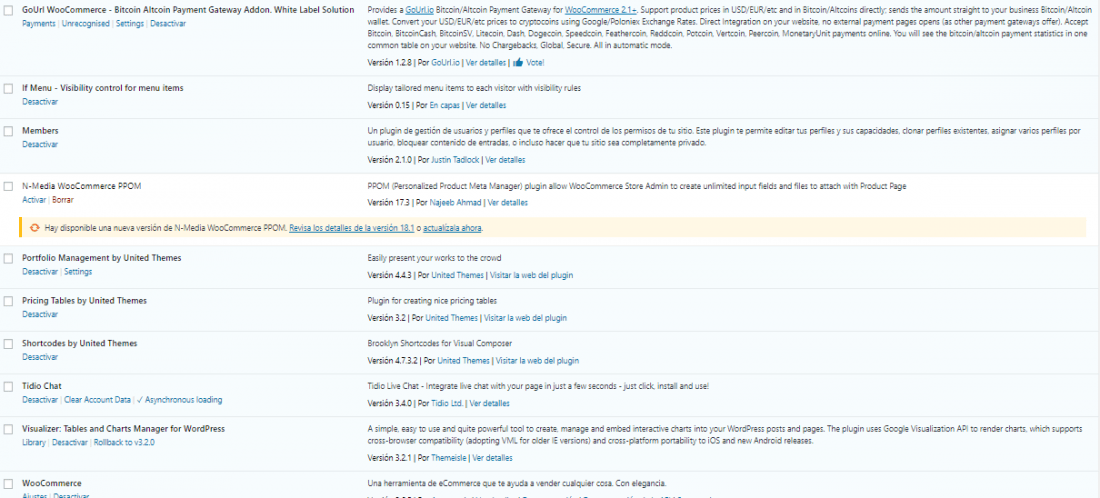
Task: Open Unrecognised link under GoUrl WooCommerce
Action: point(86,24)
